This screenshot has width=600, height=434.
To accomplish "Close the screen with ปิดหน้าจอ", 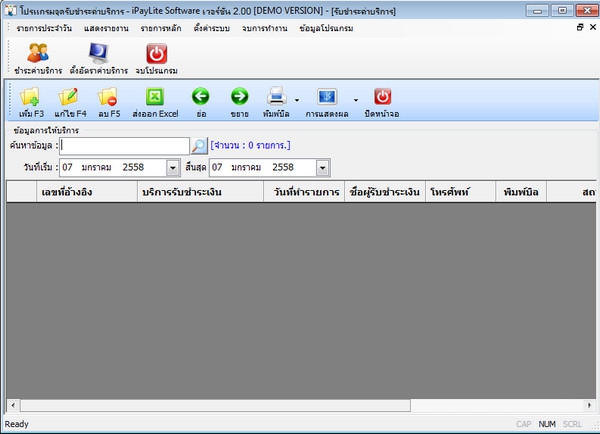I will [x=382, y=102].
